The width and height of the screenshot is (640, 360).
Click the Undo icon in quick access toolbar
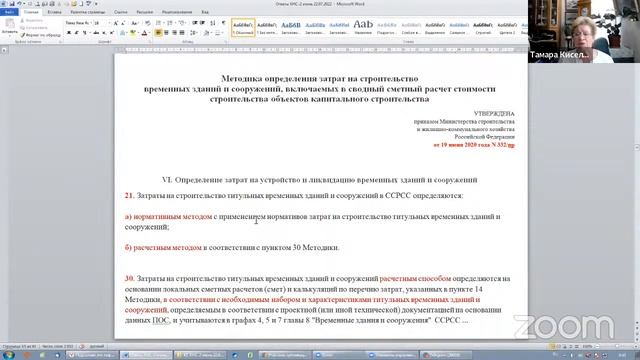pyautogui.click(x=19, y=4)
